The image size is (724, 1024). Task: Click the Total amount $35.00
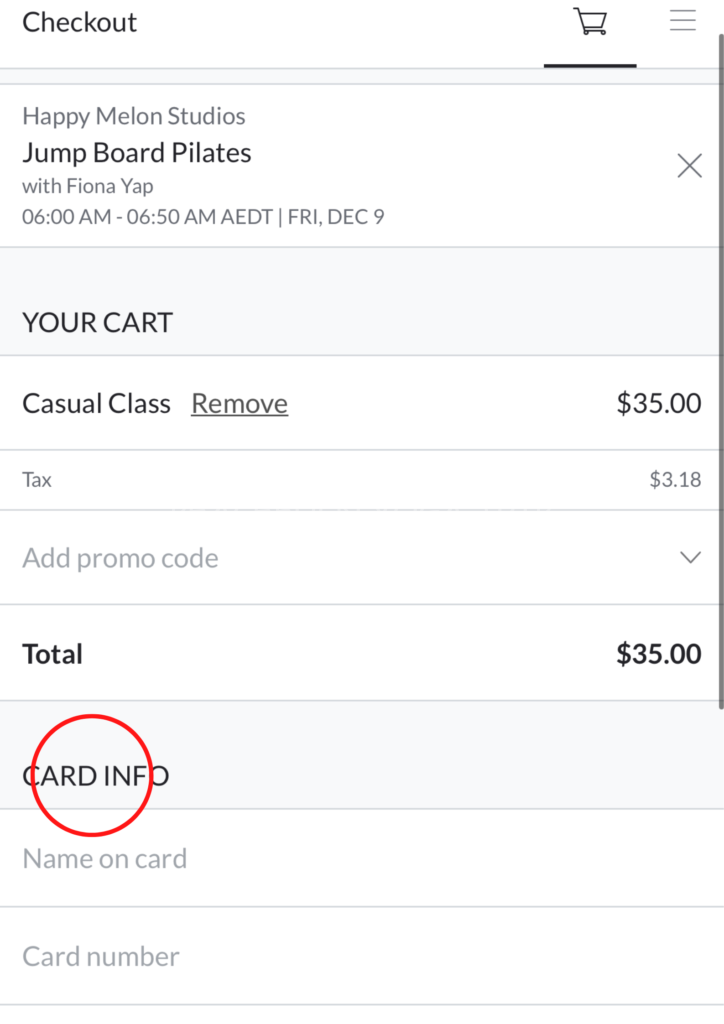pos(659,654)
